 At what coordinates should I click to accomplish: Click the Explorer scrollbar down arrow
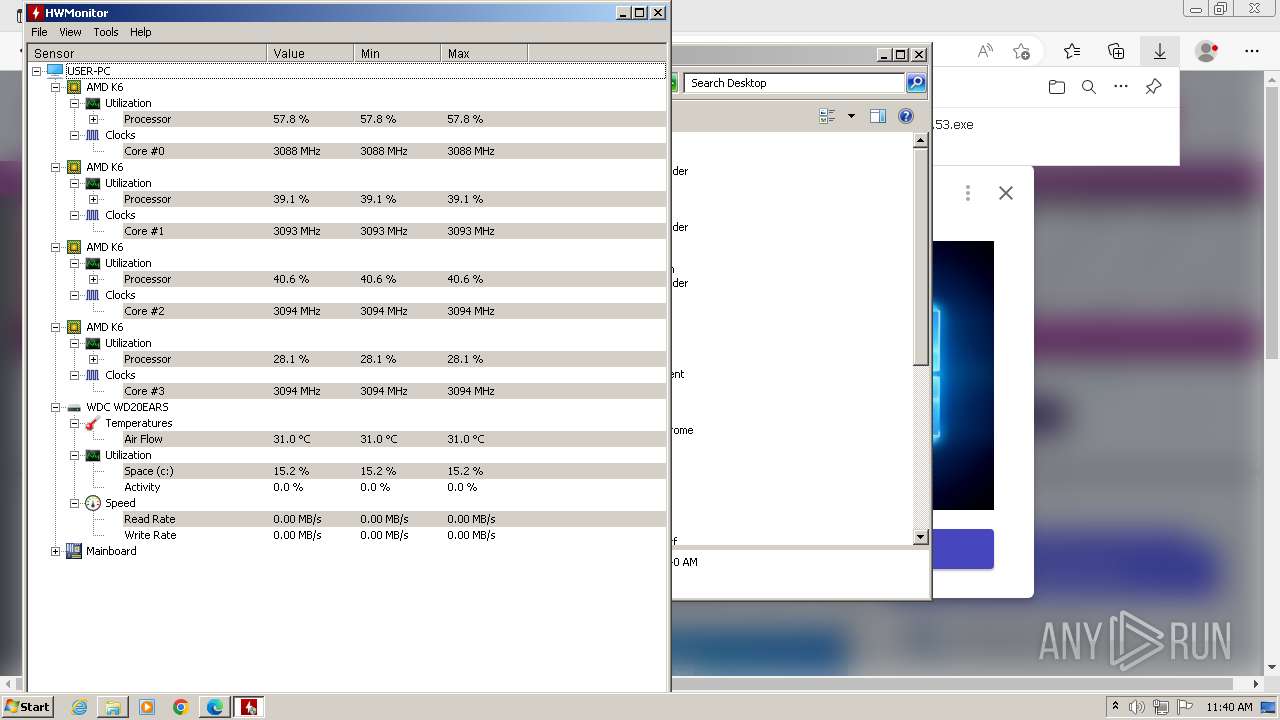(921, 537)
